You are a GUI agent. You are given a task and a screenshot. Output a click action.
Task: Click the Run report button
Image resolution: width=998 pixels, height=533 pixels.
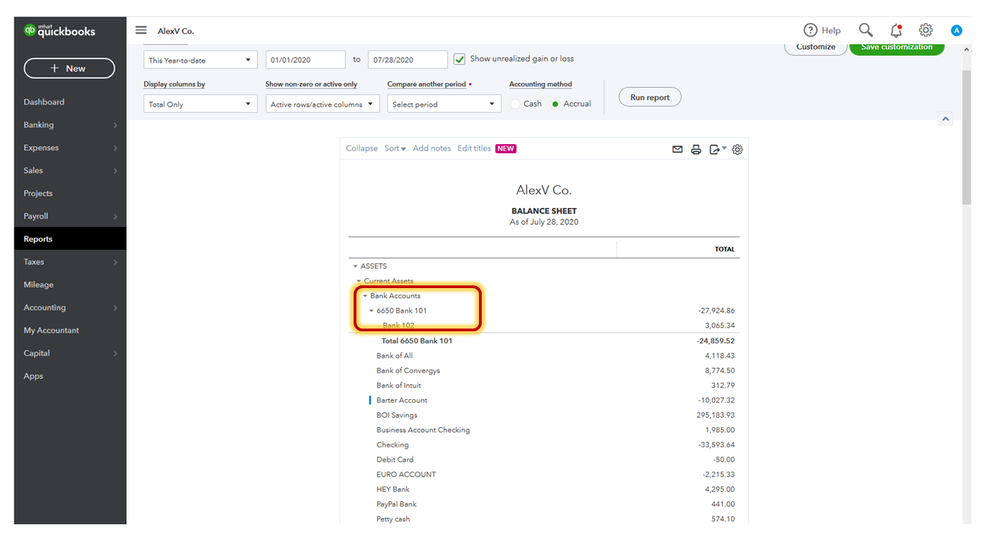point(650,97)
